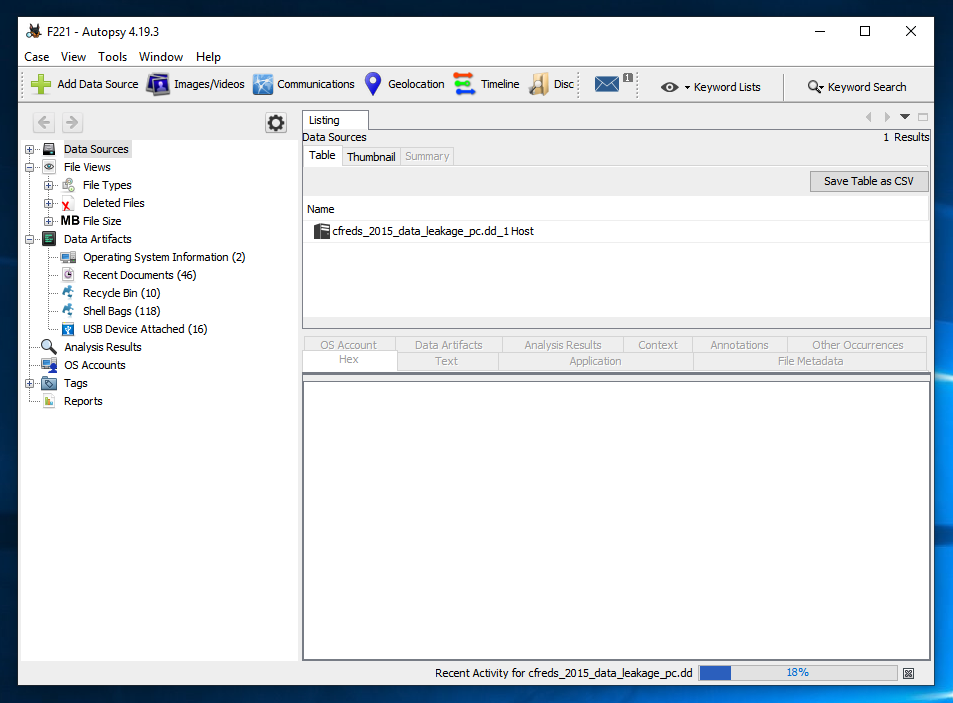Click the Recycle Bin artifact icon
The width and height of the screenshot is (953, 703).
coord(68,292)
